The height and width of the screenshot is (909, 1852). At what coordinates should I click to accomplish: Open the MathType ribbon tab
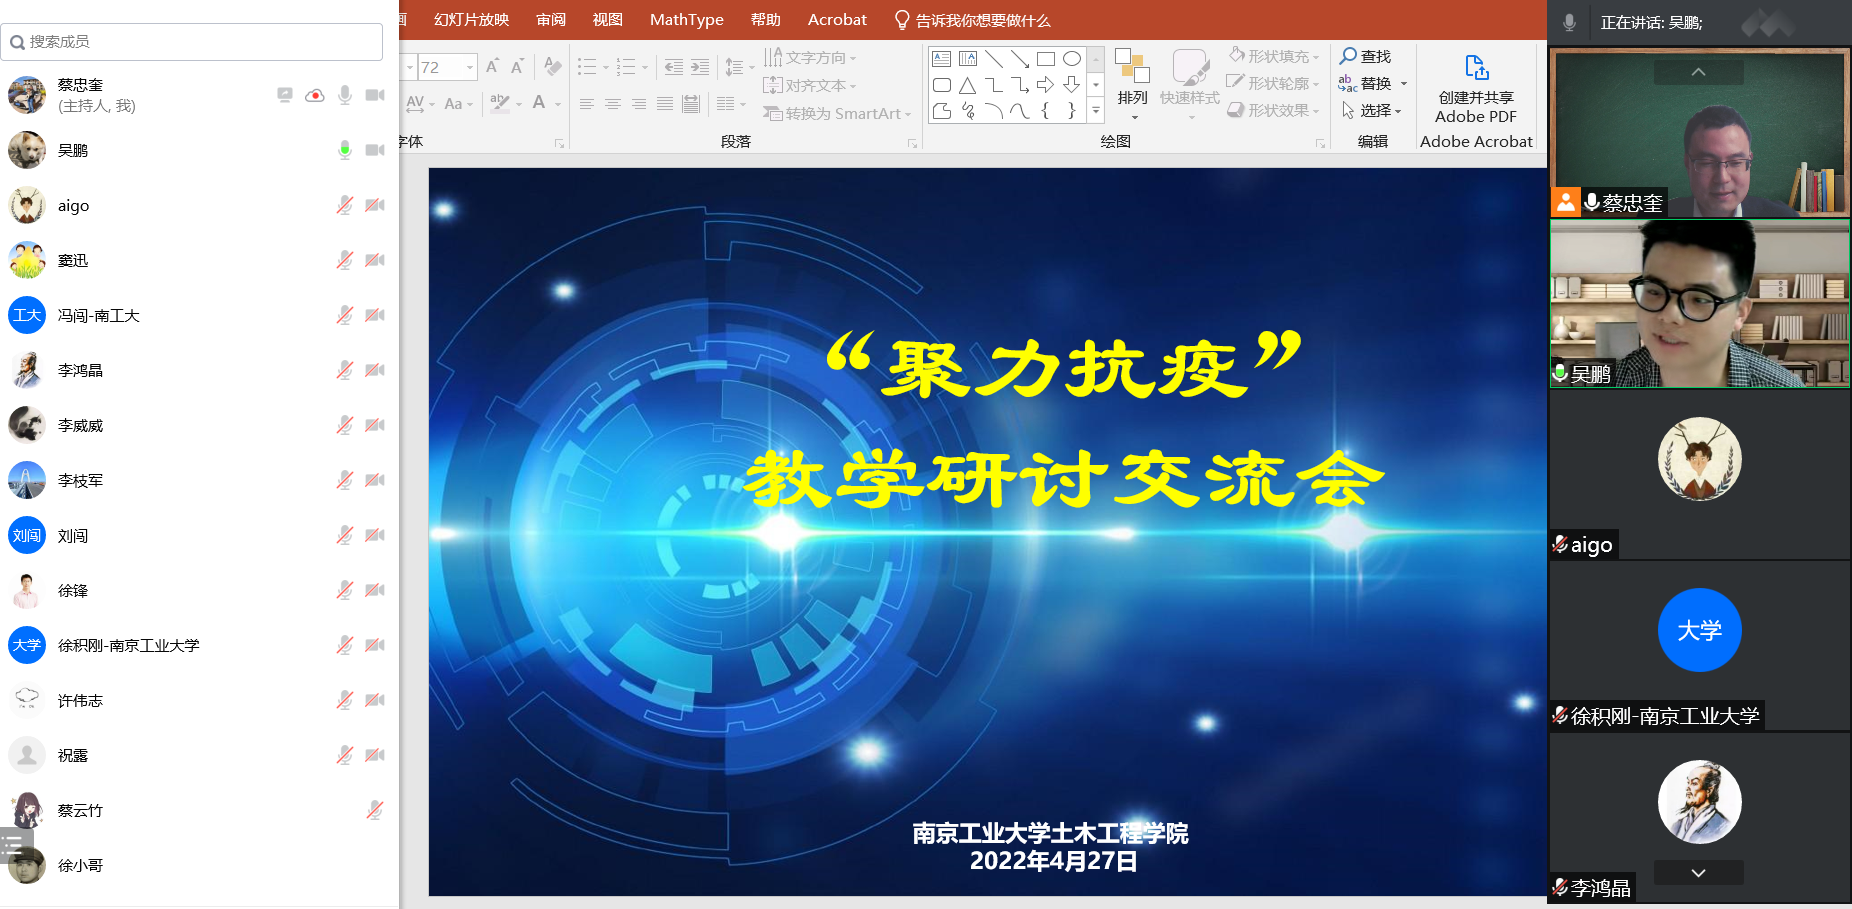(x=686, y=20)
